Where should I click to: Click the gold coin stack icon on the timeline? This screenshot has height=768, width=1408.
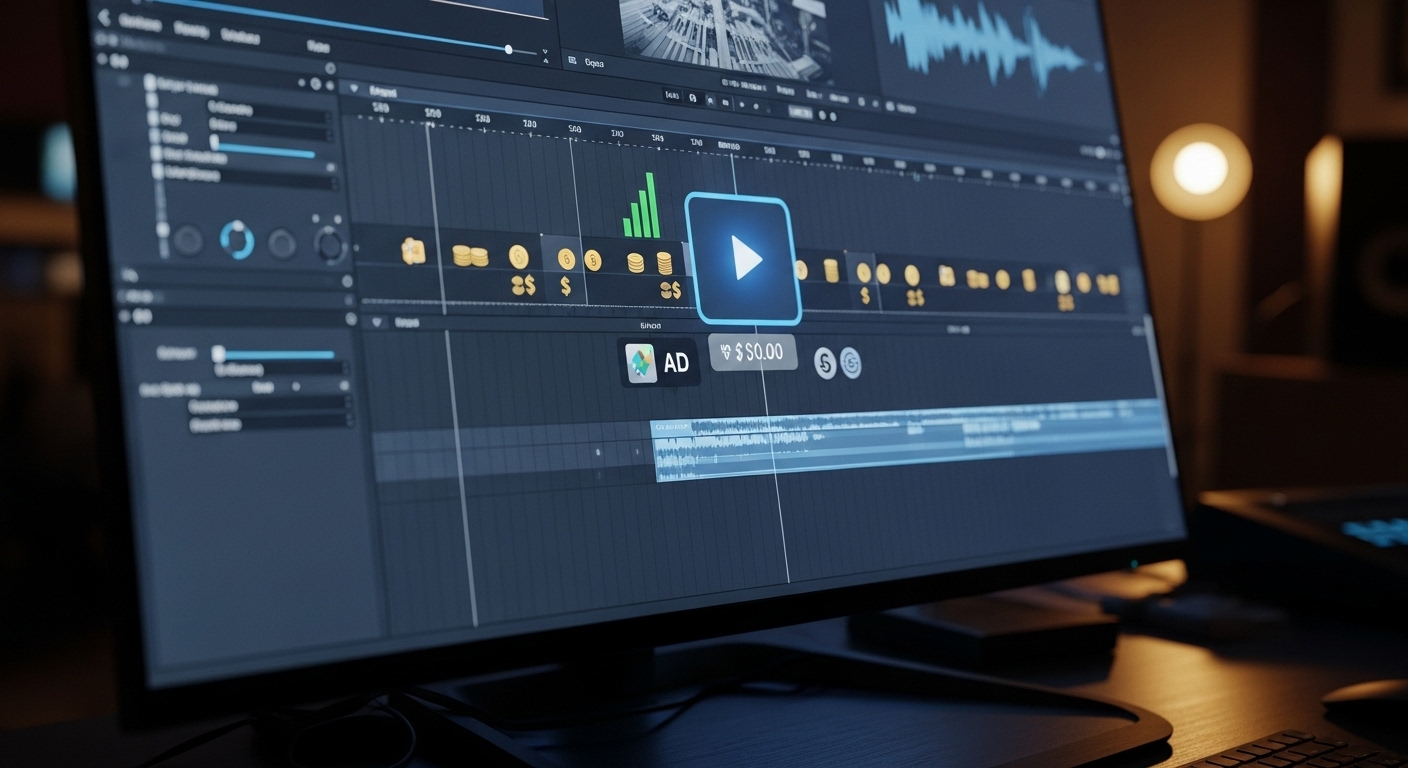pos(470,257)
